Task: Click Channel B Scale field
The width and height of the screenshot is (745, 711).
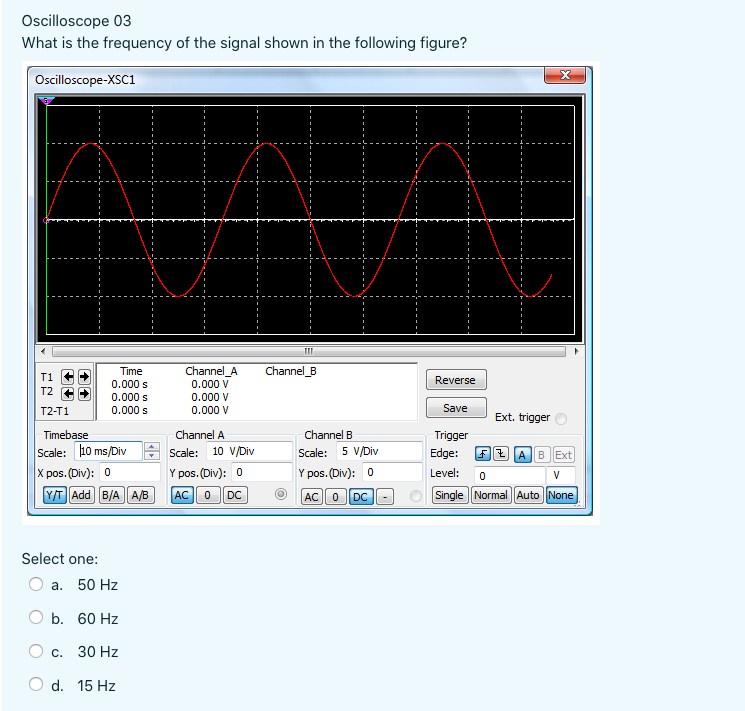Action: (x=379, y=451)
